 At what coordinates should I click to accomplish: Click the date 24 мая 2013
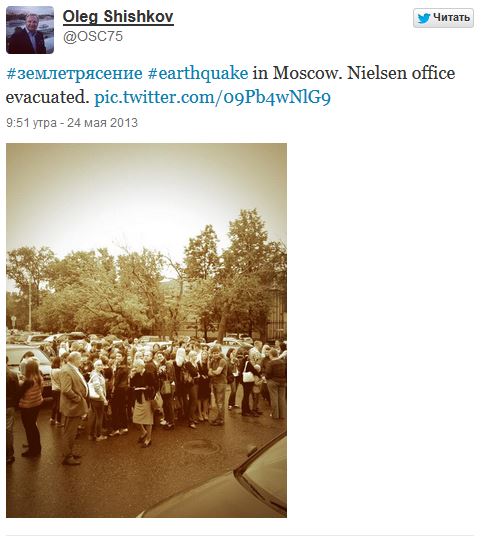point(102,123)
